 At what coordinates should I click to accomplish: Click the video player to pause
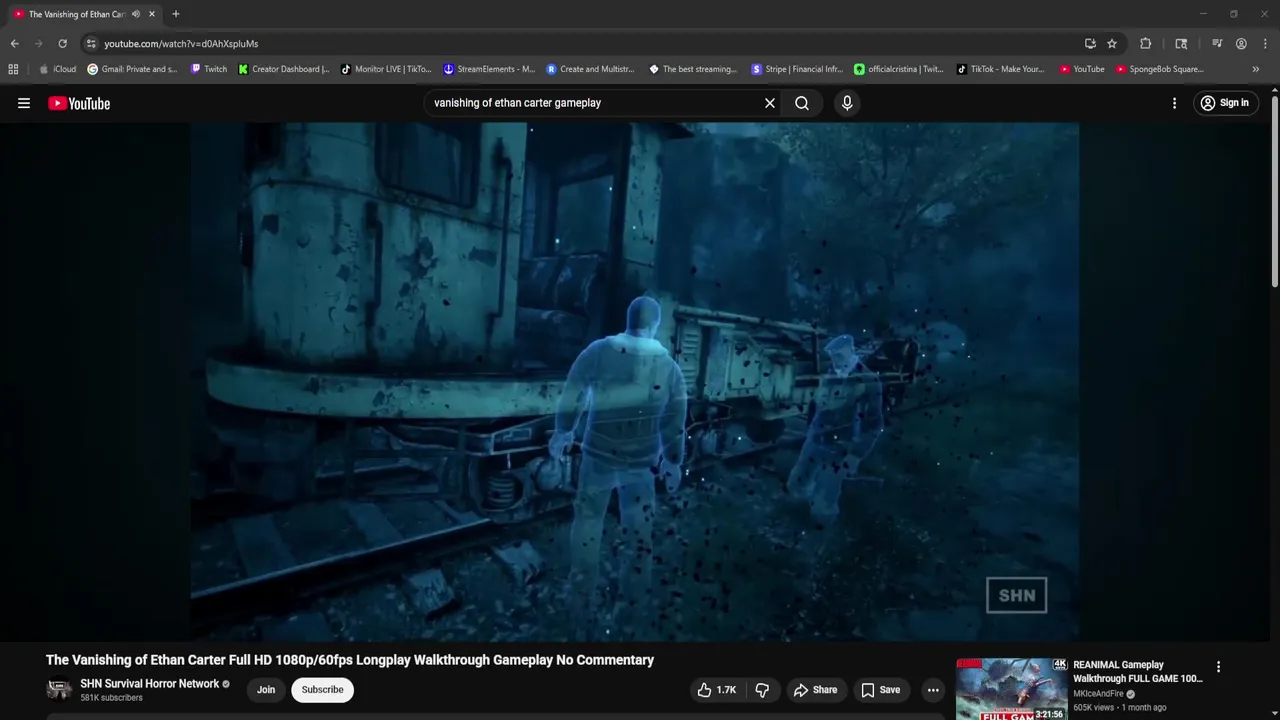tap(634, 381)
